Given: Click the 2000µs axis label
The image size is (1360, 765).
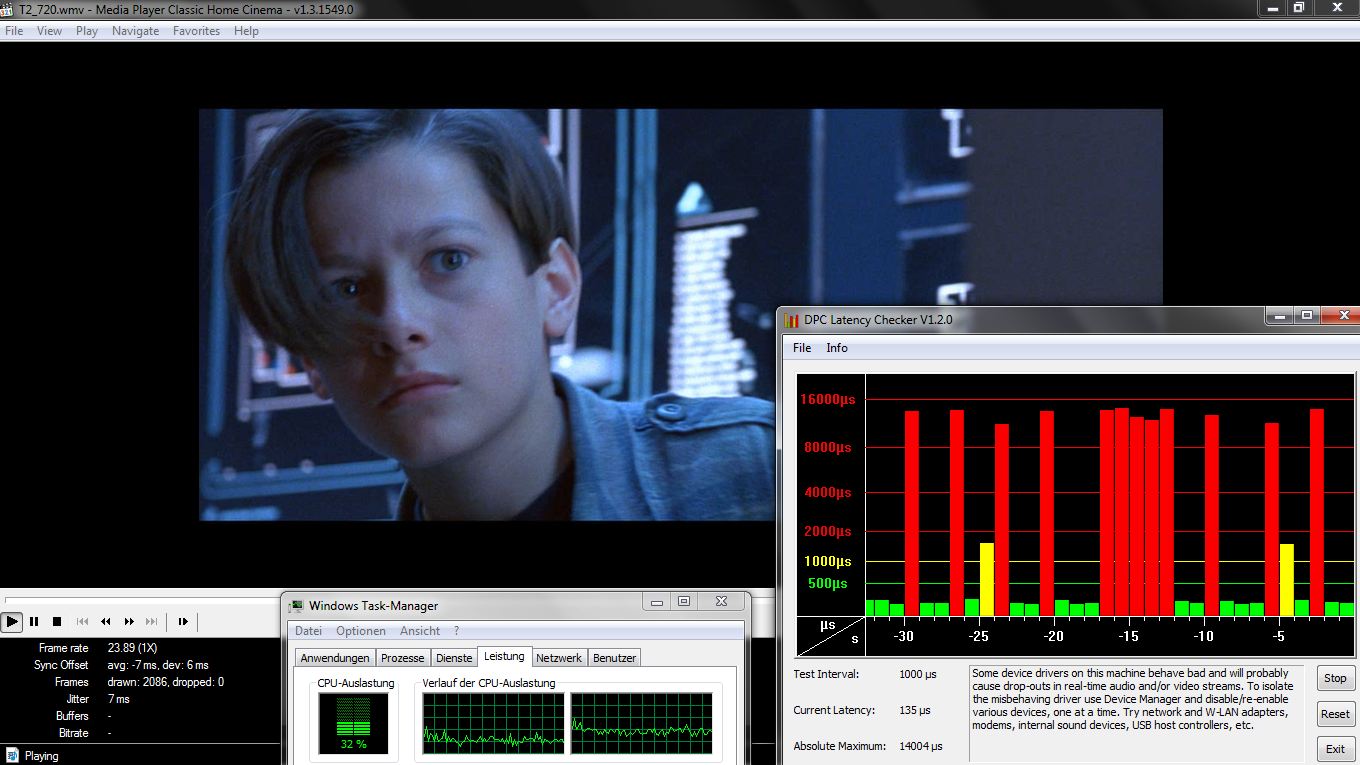Looking at the screenshot, I should pyautogui.click(x=828, y=531).
